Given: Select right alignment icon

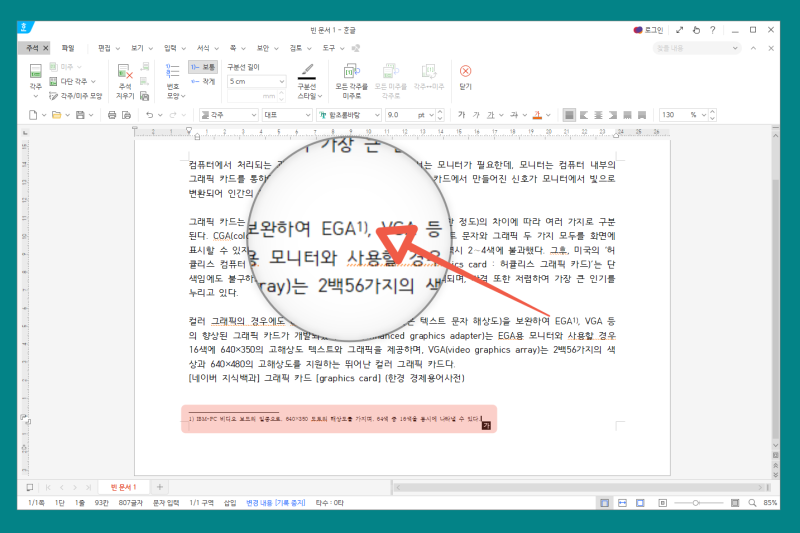Looking at the screenshot, I should click(613, 115).
